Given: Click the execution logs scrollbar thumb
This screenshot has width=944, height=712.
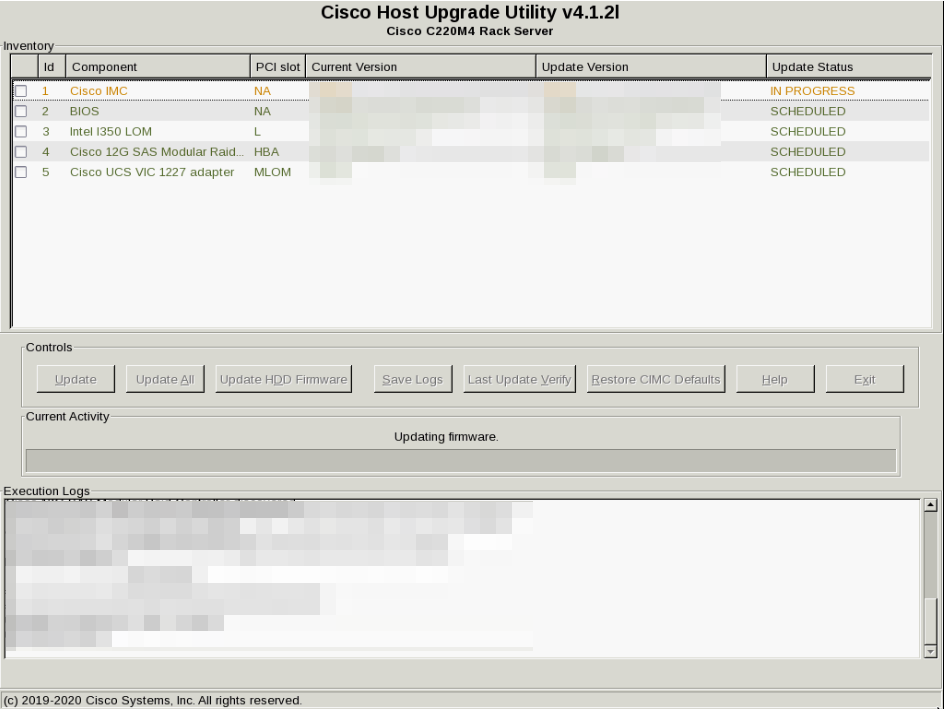Looking at the screenshot, I should [930, 621].
